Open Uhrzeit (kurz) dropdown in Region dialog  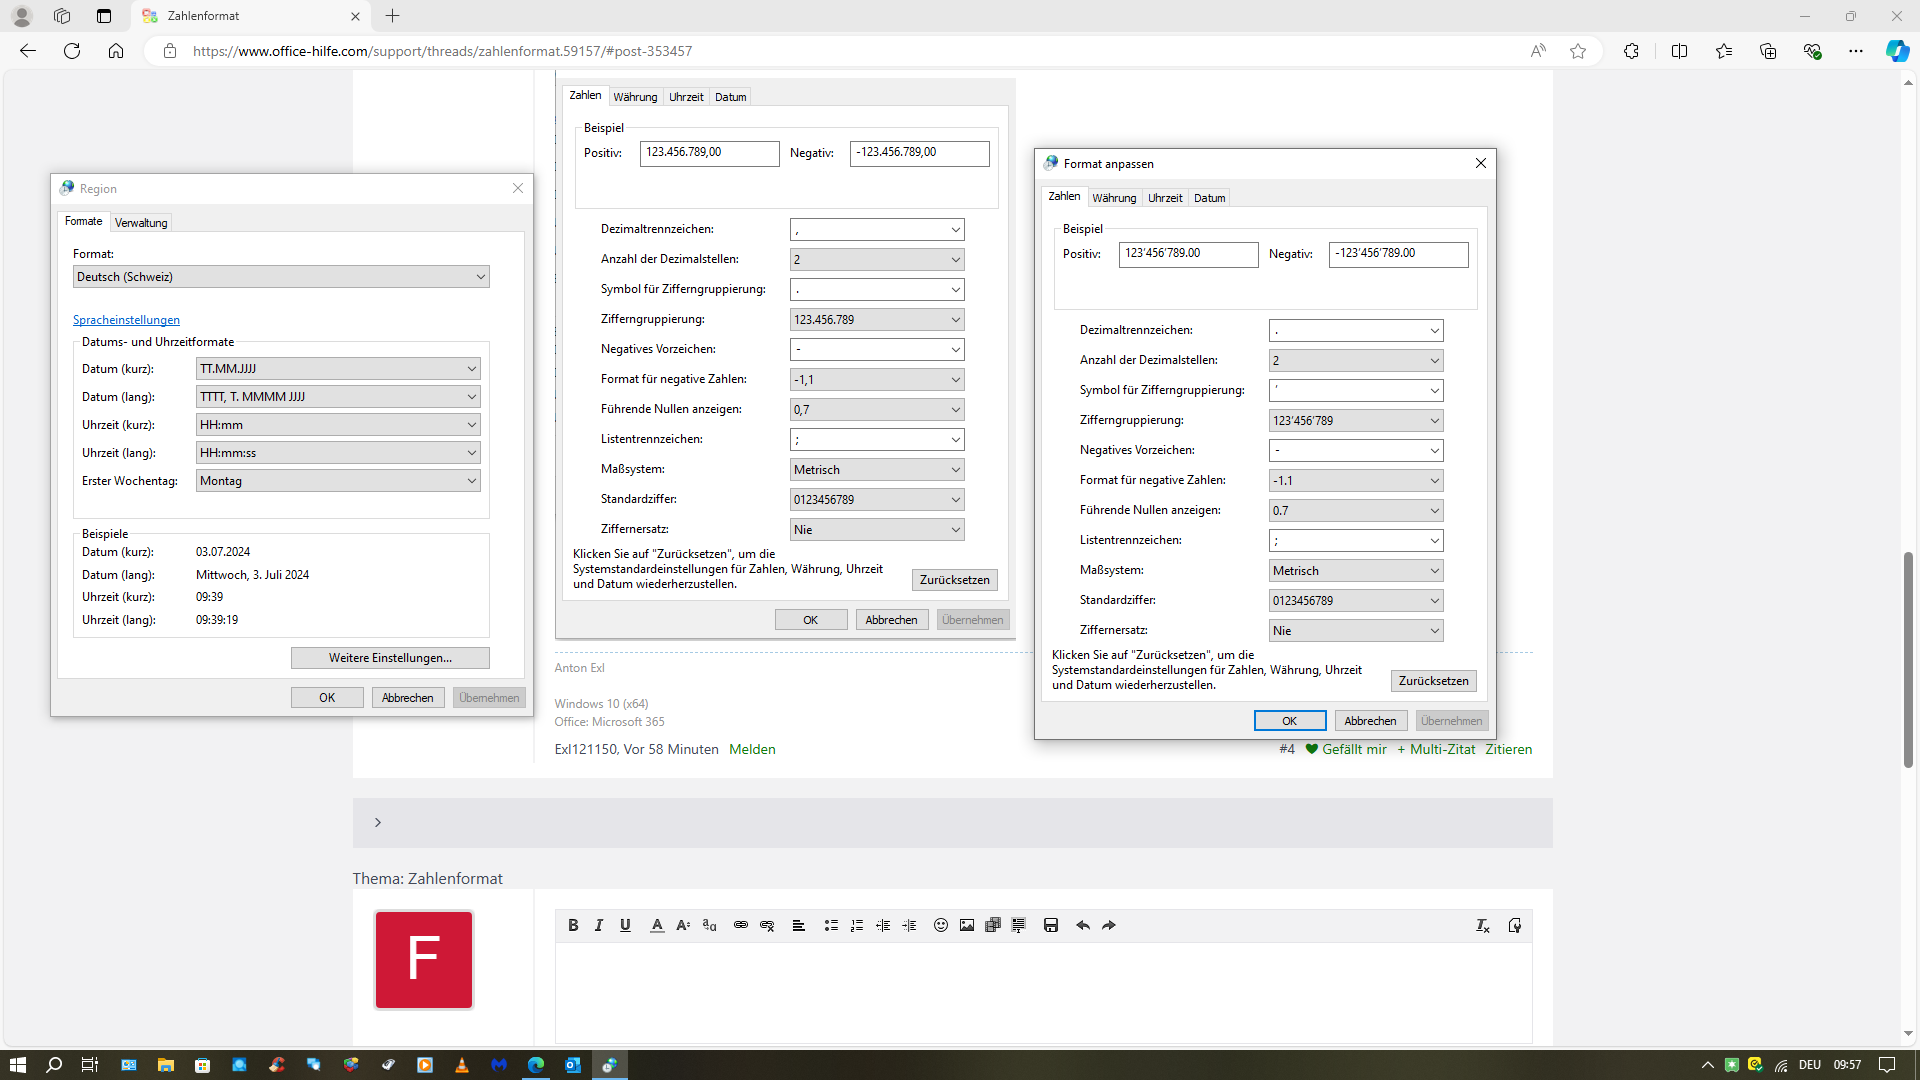tap(338, 425)
